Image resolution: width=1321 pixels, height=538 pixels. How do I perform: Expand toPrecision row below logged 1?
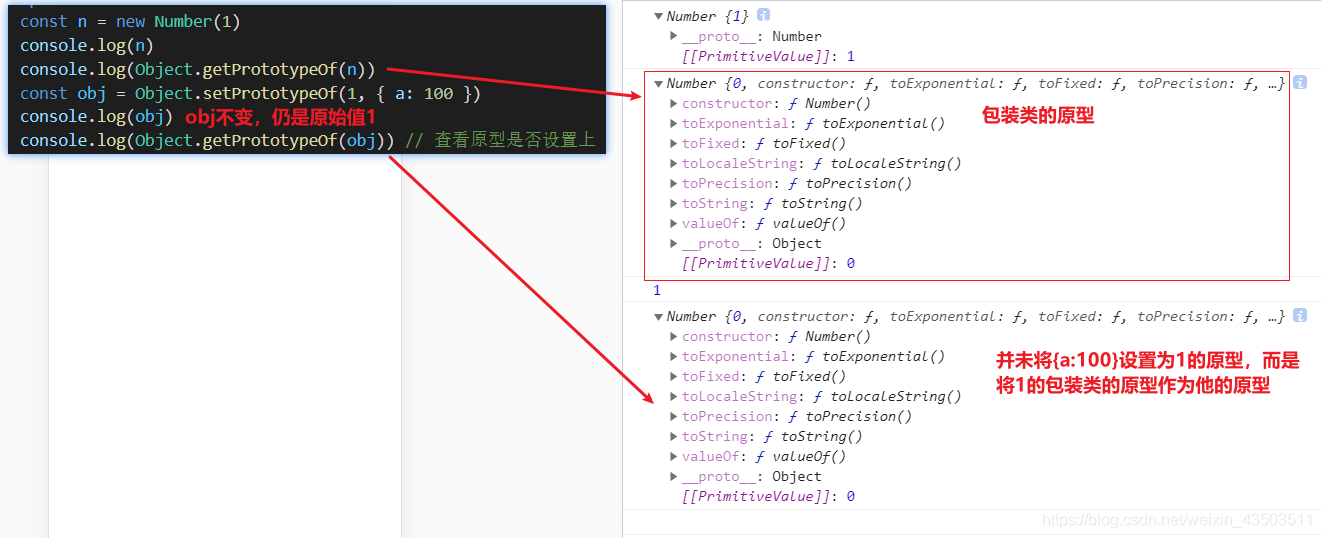[674, 416]
